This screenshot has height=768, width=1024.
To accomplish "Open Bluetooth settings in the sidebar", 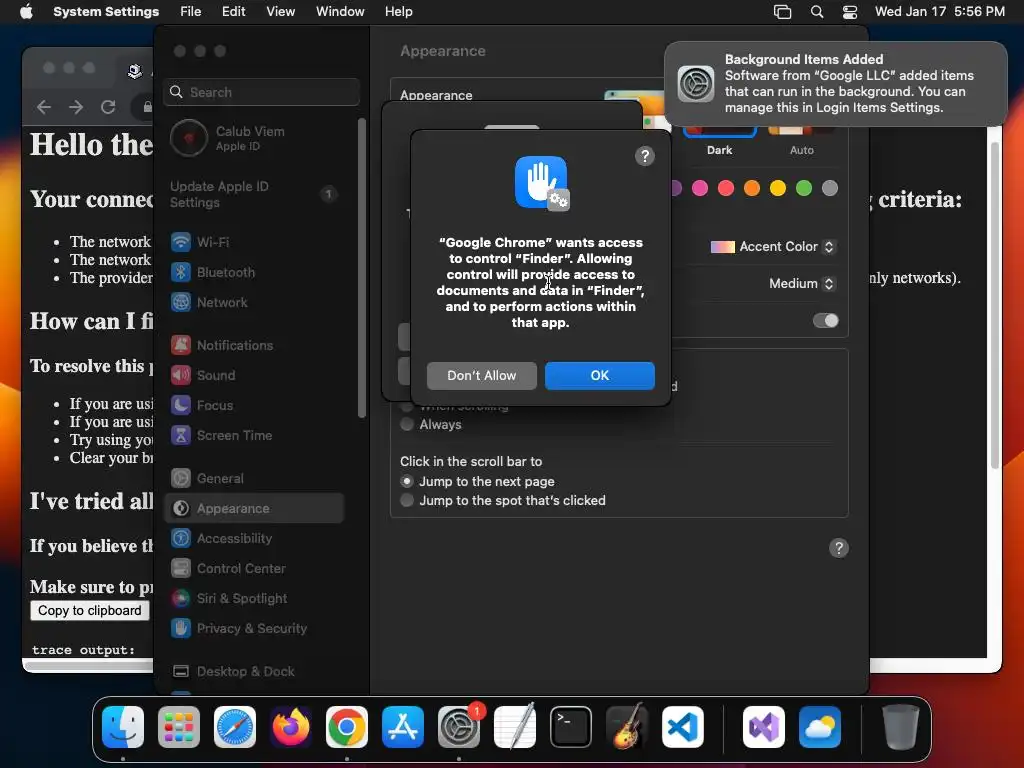I will click(x=256, y=272).
